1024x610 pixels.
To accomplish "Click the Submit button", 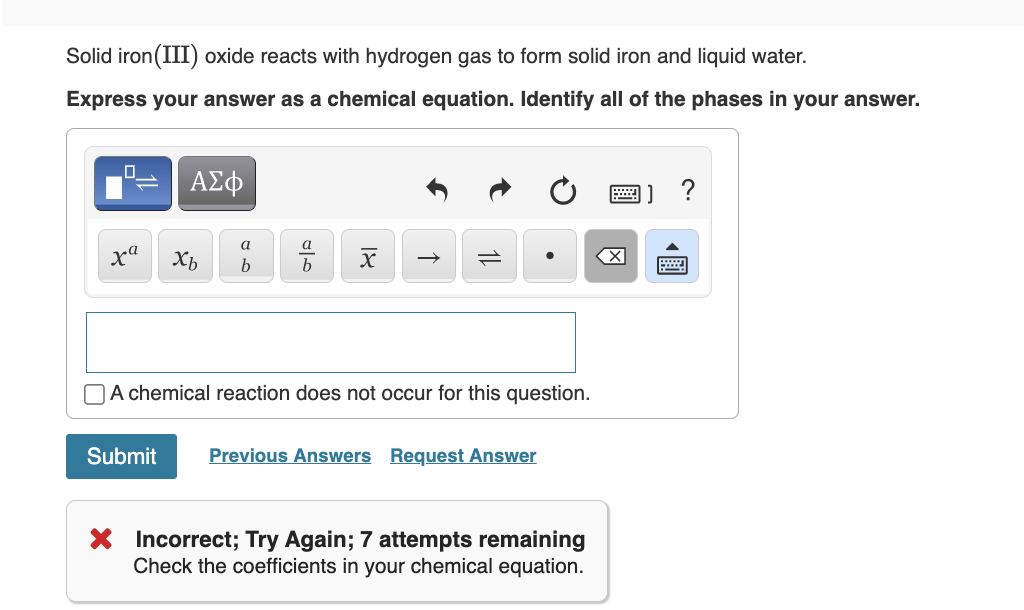I will 121,456.
